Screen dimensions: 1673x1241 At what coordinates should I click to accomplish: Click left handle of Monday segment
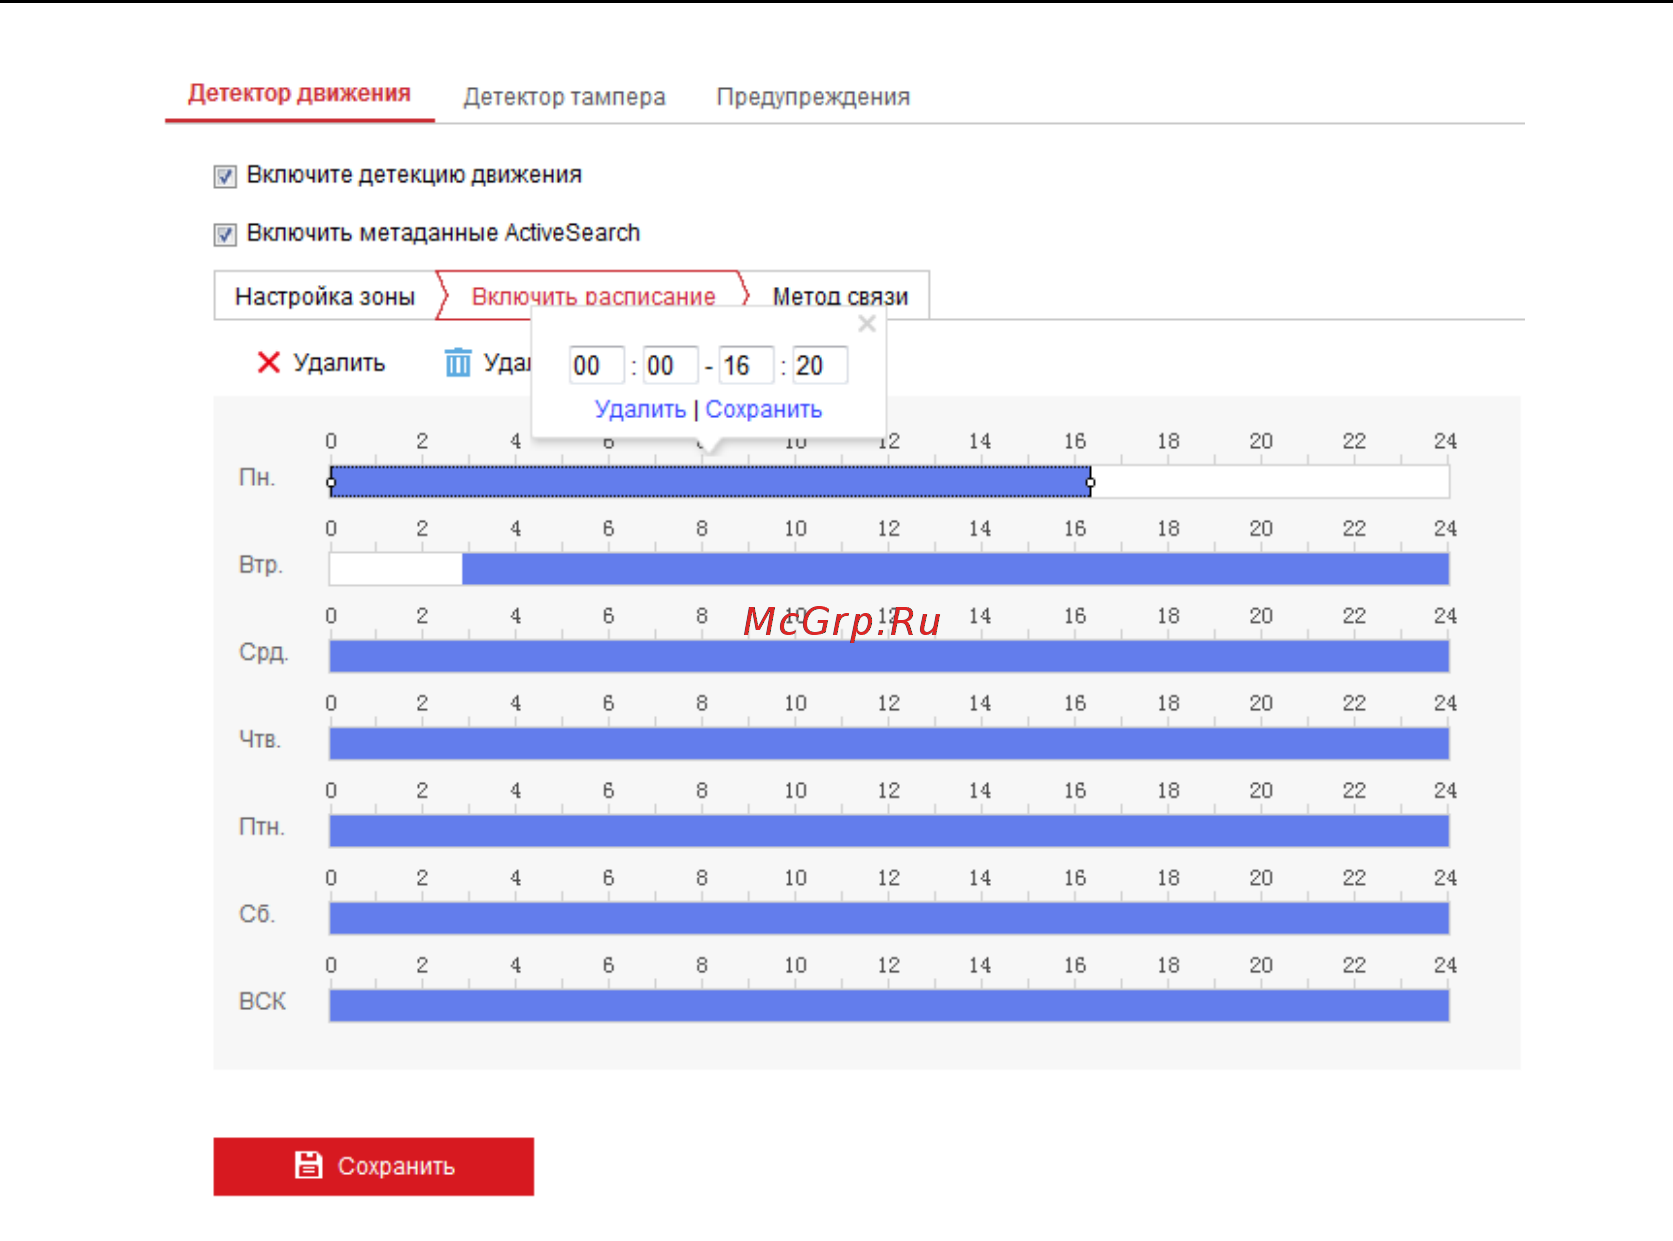click(331, 482)
